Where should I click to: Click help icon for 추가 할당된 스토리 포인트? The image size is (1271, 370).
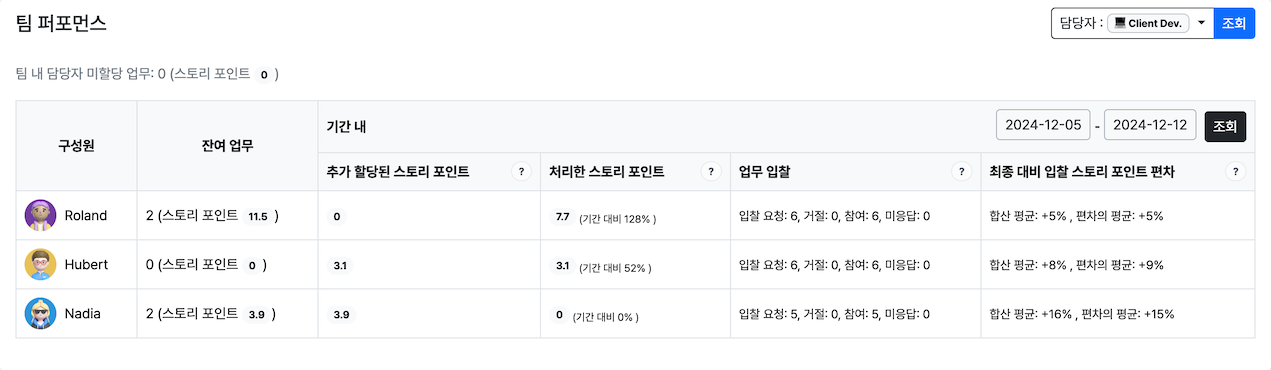click(x=520, y=172)
